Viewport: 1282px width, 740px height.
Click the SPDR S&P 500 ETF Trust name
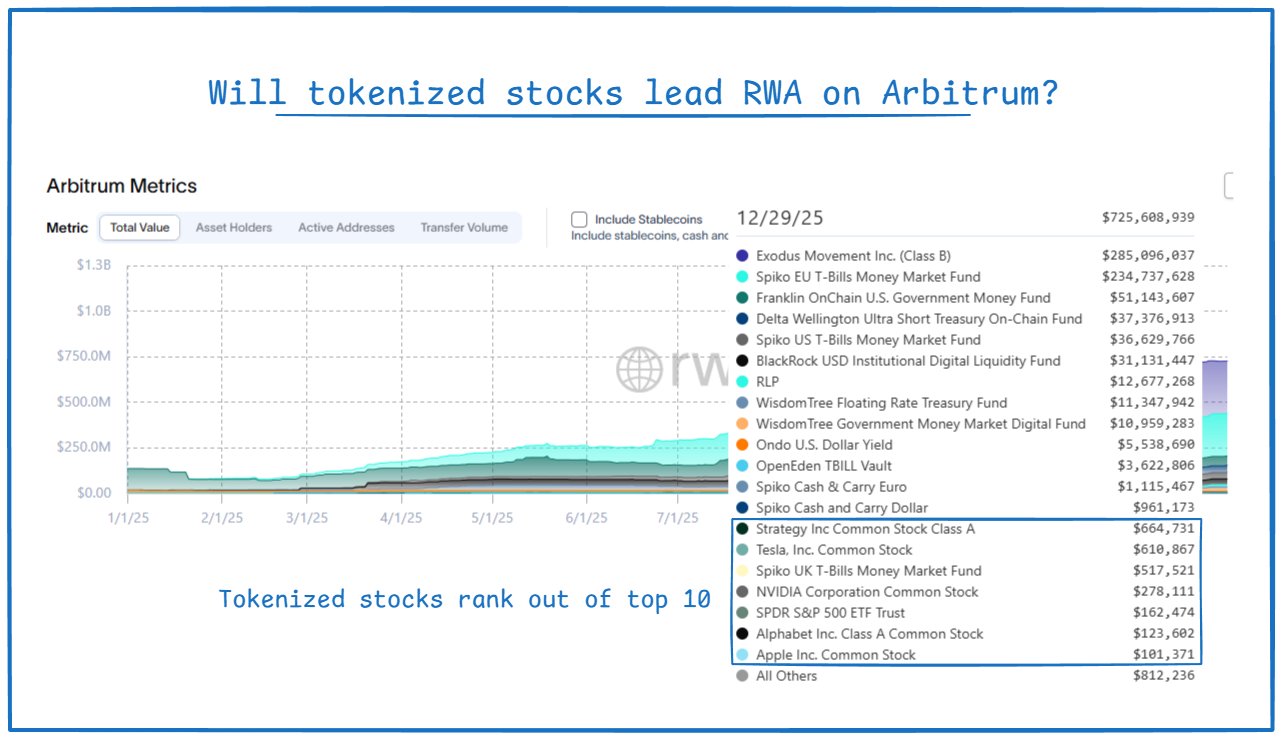pos(831,613)
